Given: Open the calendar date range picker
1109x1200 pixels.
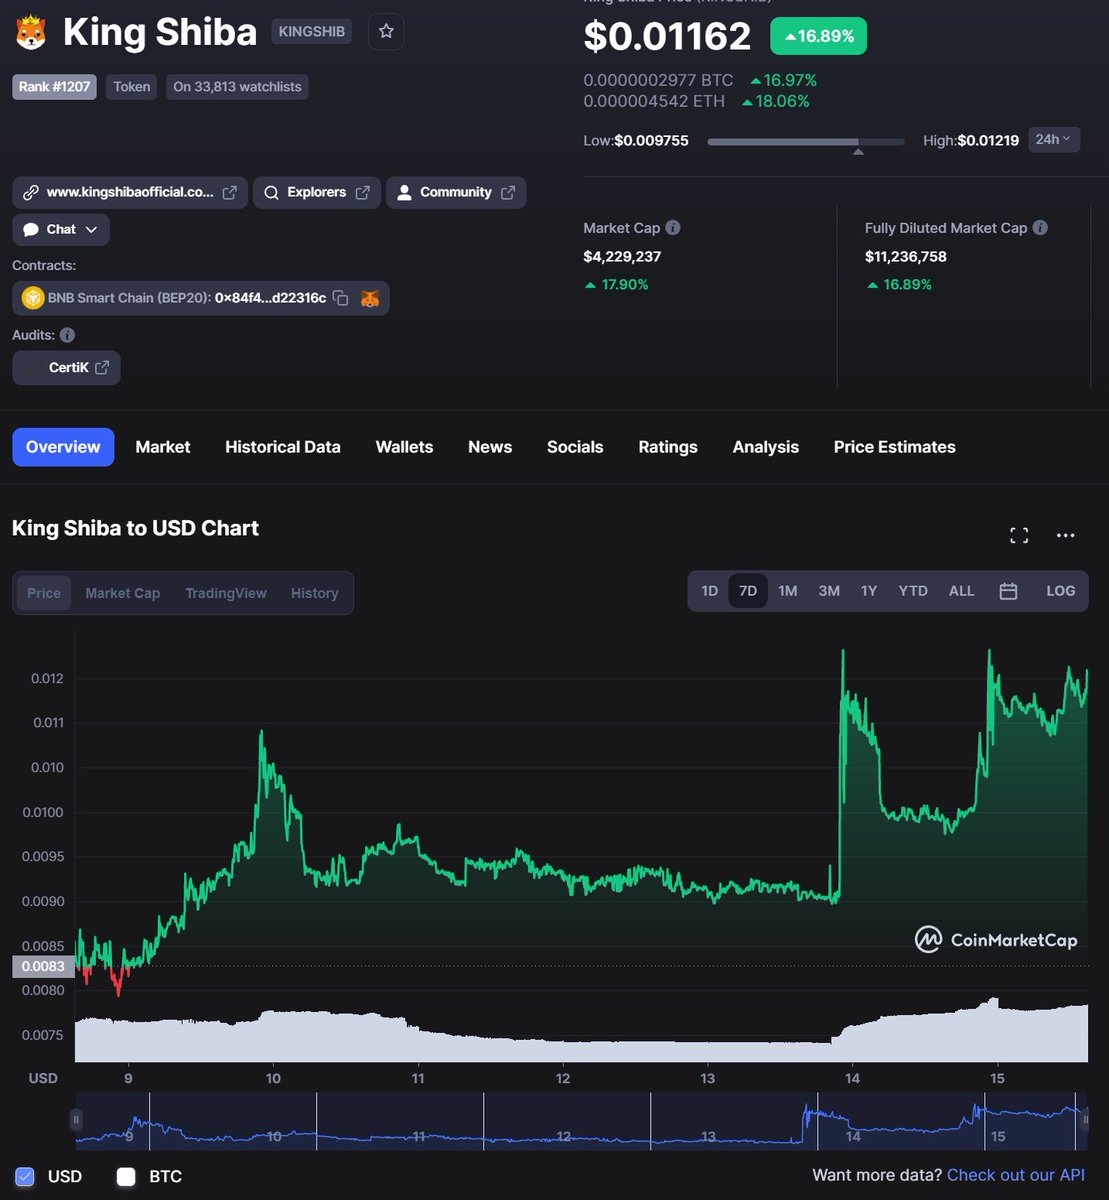Looking at the screenshot, I should tap(1008, 591).
